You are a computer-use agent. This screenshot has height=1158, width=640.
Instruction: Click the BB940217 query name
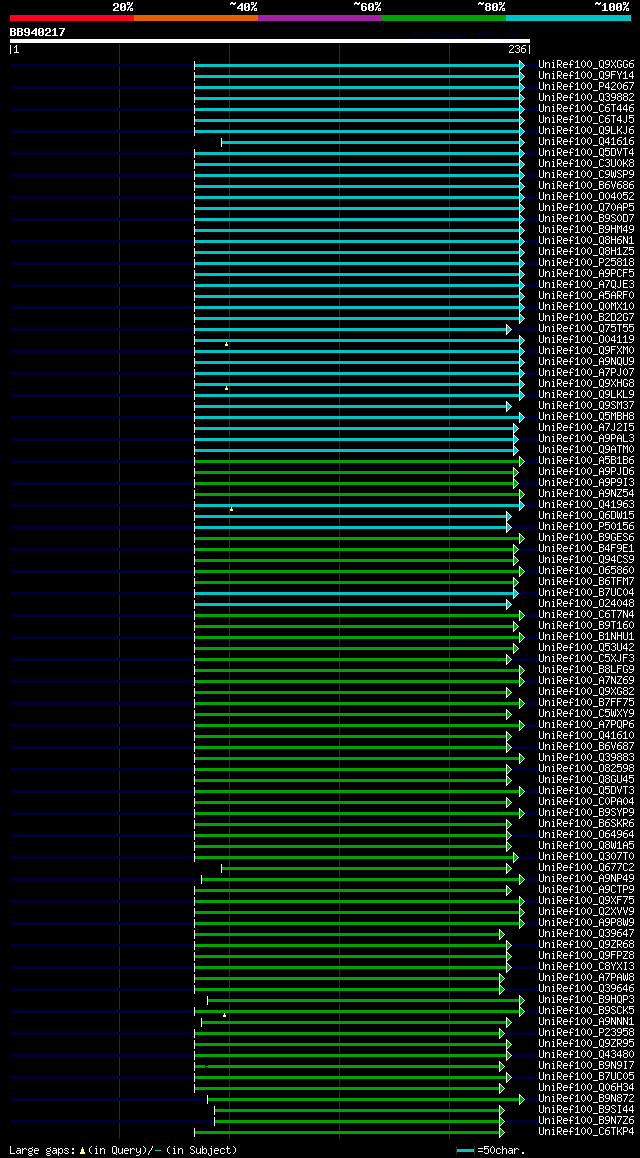pos(37,32)
